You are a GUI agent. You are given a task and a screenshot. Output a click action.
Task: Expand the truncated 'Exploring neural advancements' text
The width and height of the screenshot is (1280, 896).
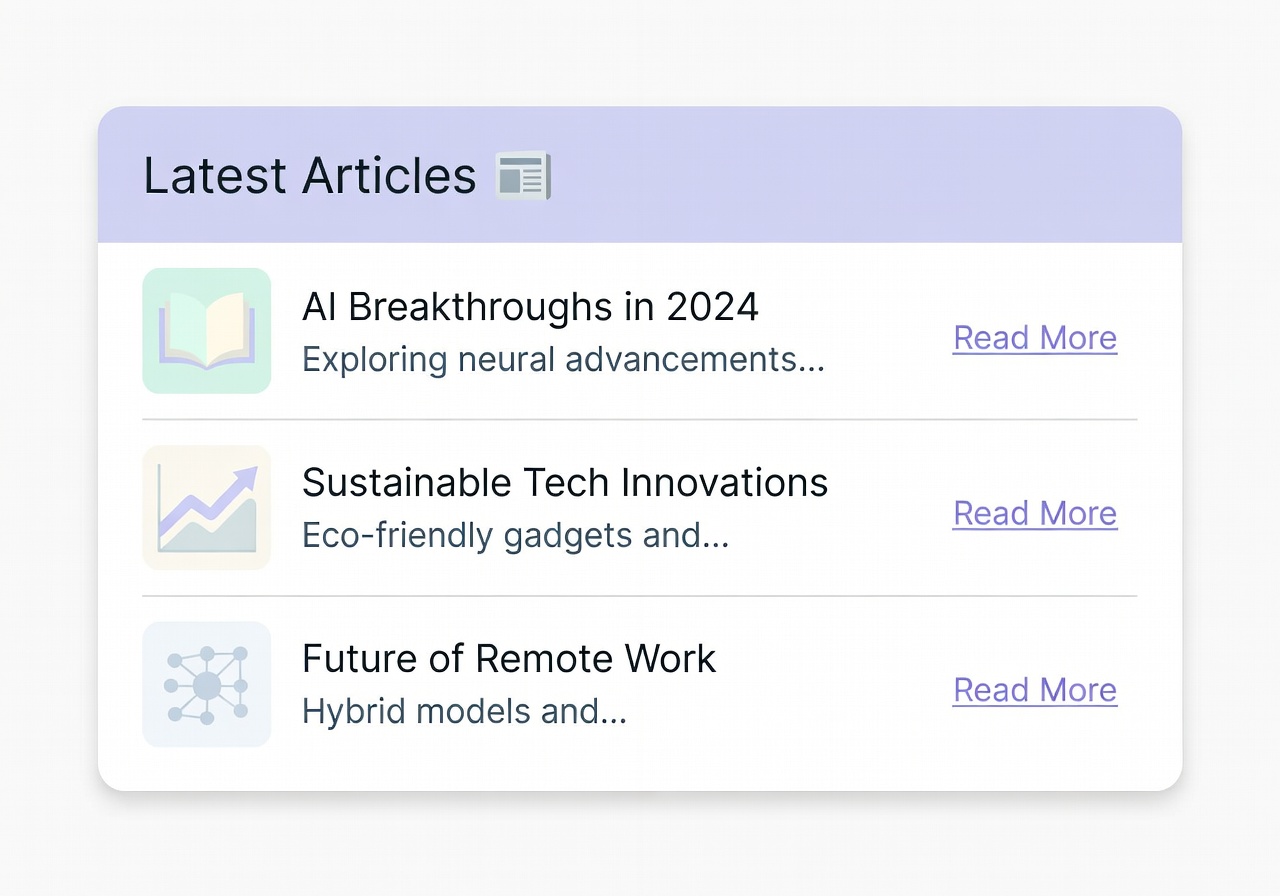[563, 359]
